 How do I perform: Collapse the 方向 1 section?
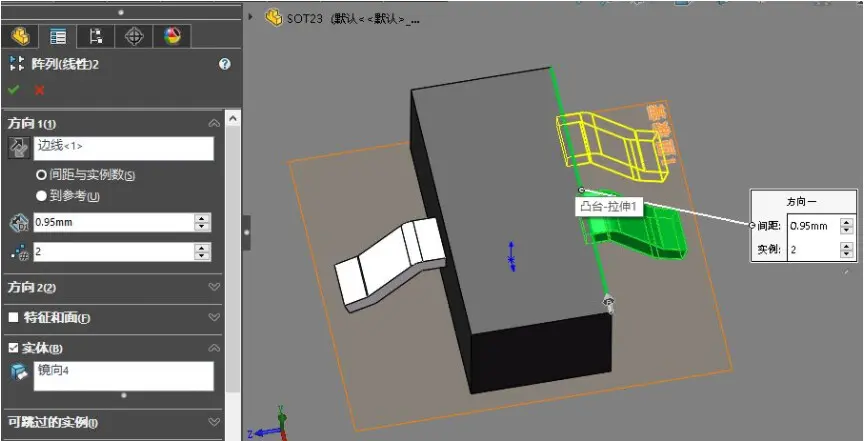214,123
